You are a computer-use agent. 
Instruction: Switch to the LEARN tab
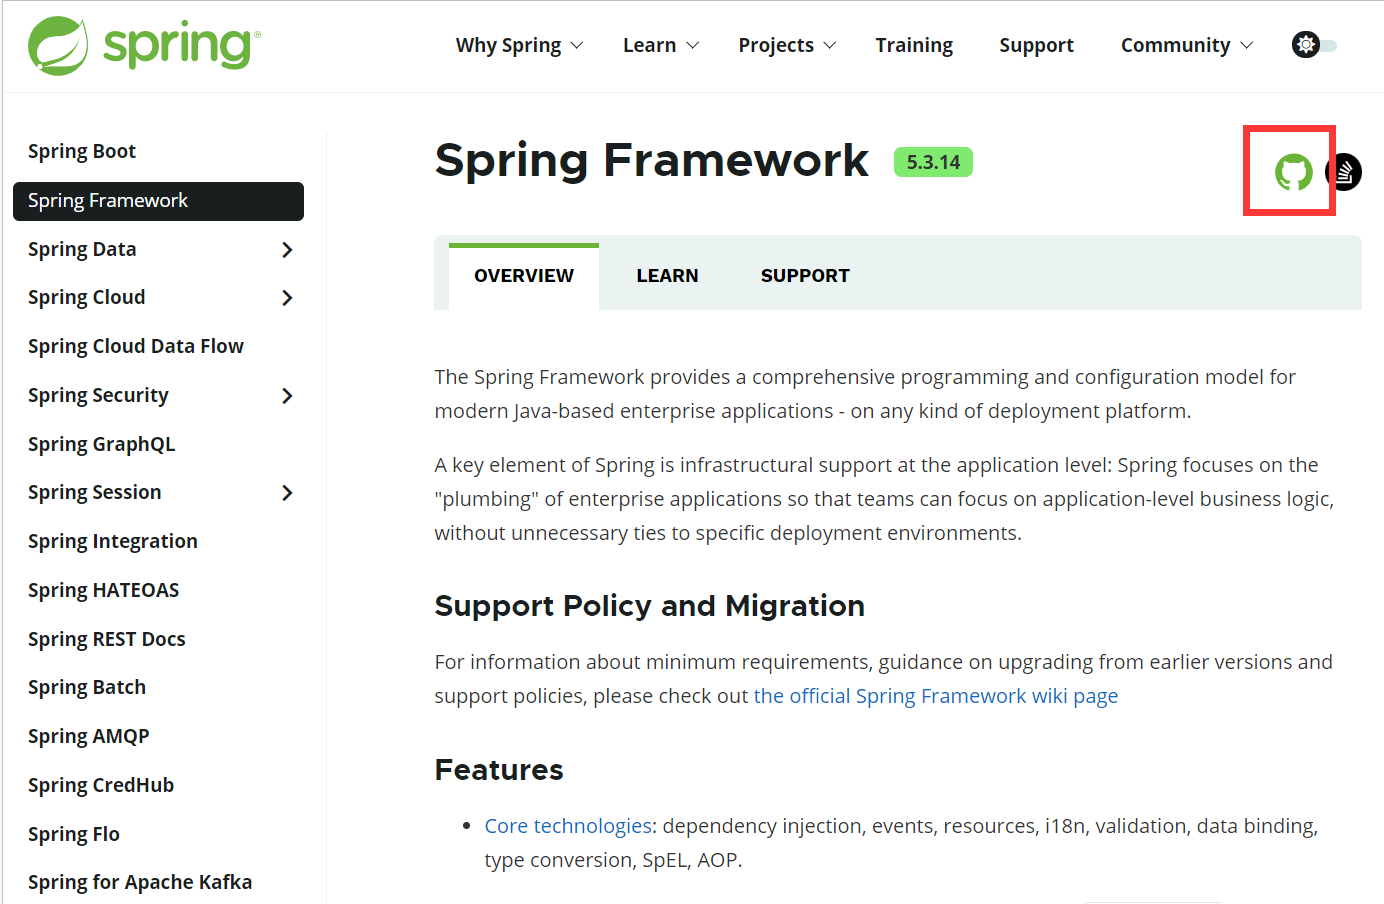[667, 275]
